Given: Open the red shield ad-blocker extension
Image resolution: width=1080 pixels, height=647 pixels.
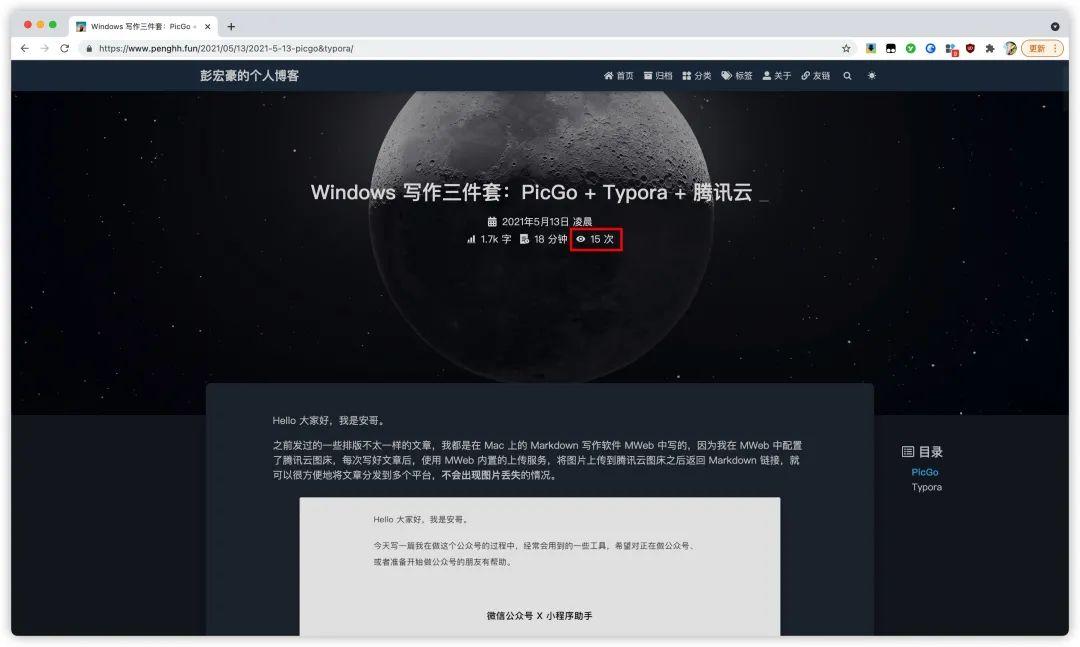Looking at the screenshot, I should point(970,48).
